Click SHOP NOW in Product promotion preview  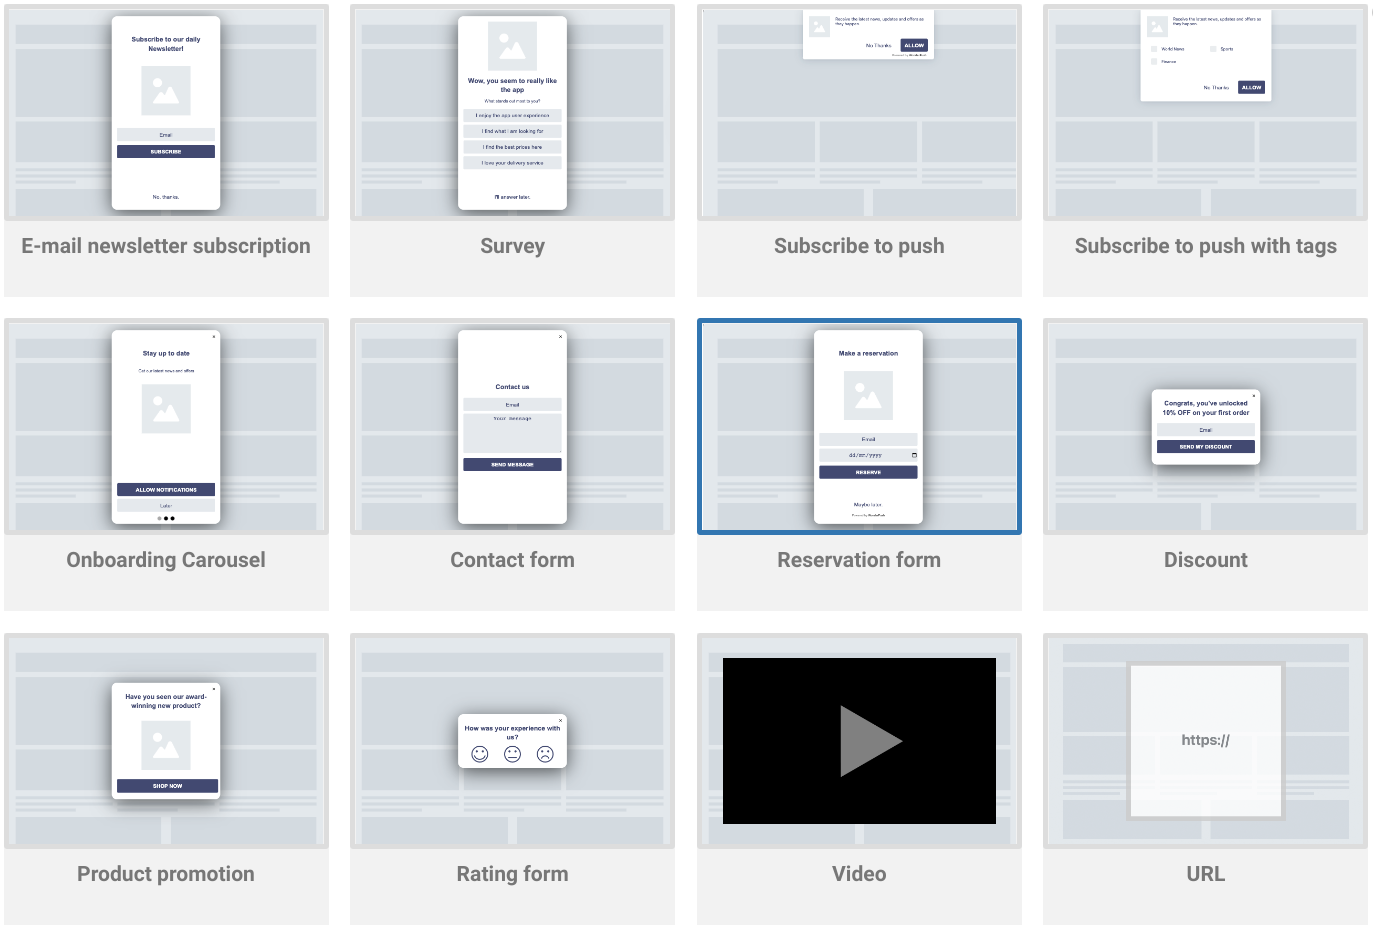[x=167, y=786]
